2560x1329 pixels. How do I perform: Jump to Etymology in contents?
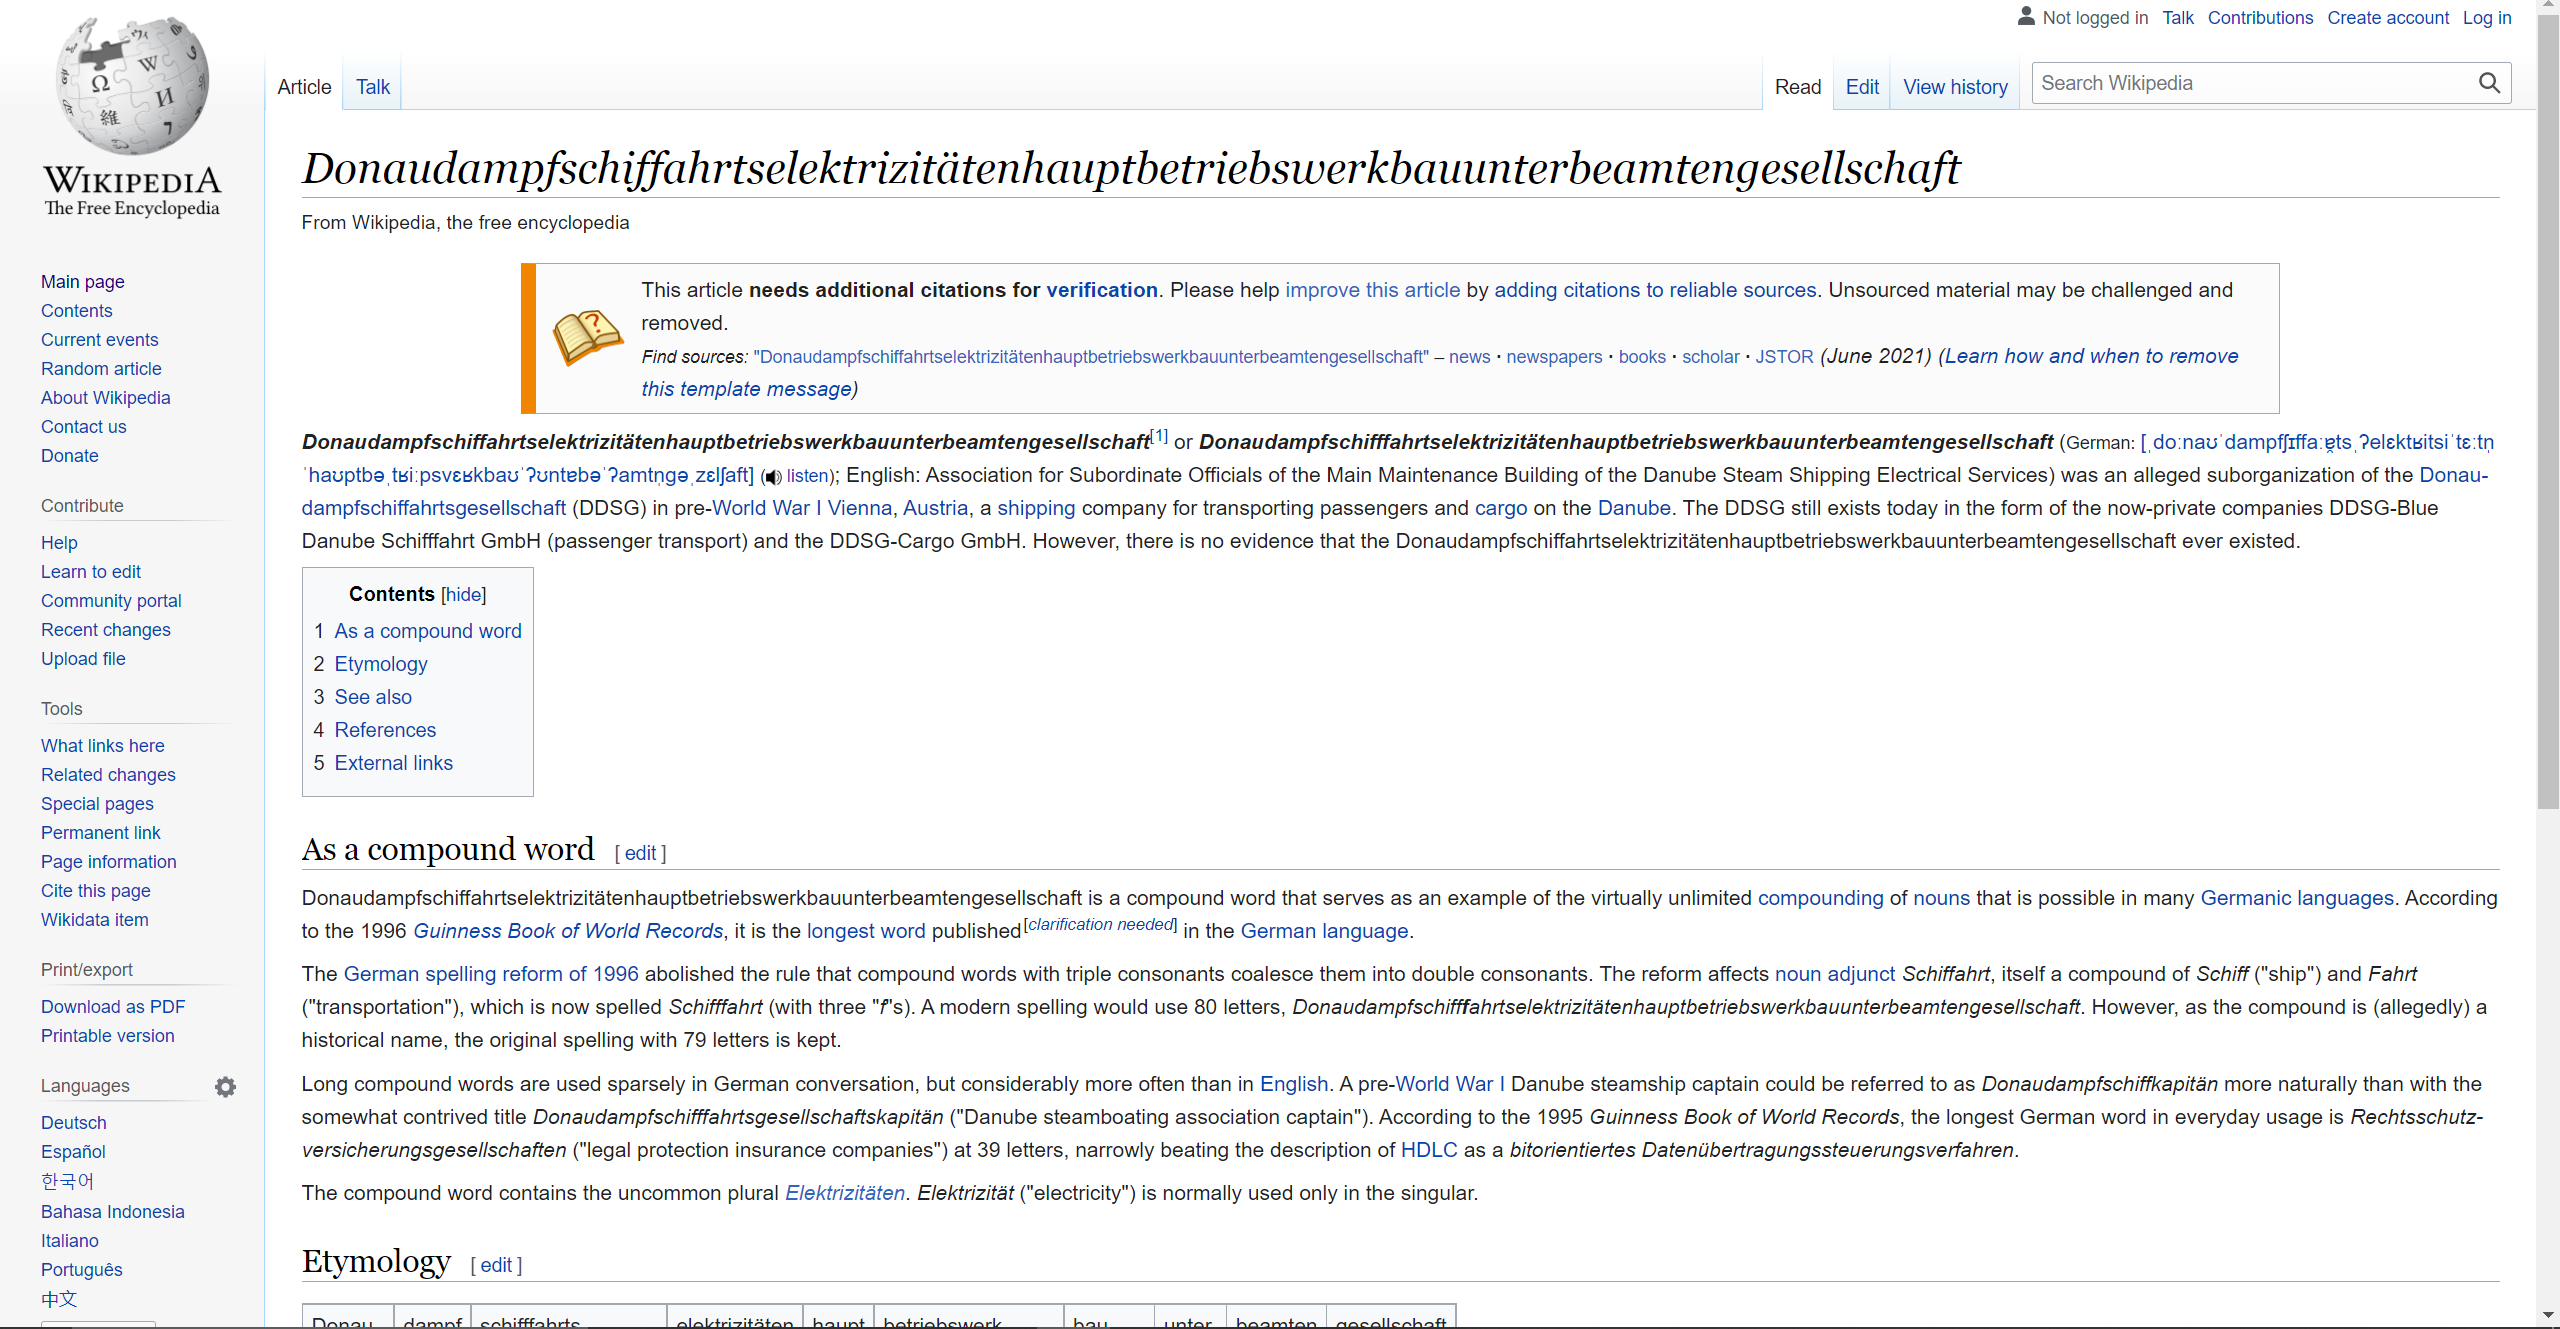[x=380, y=664]
